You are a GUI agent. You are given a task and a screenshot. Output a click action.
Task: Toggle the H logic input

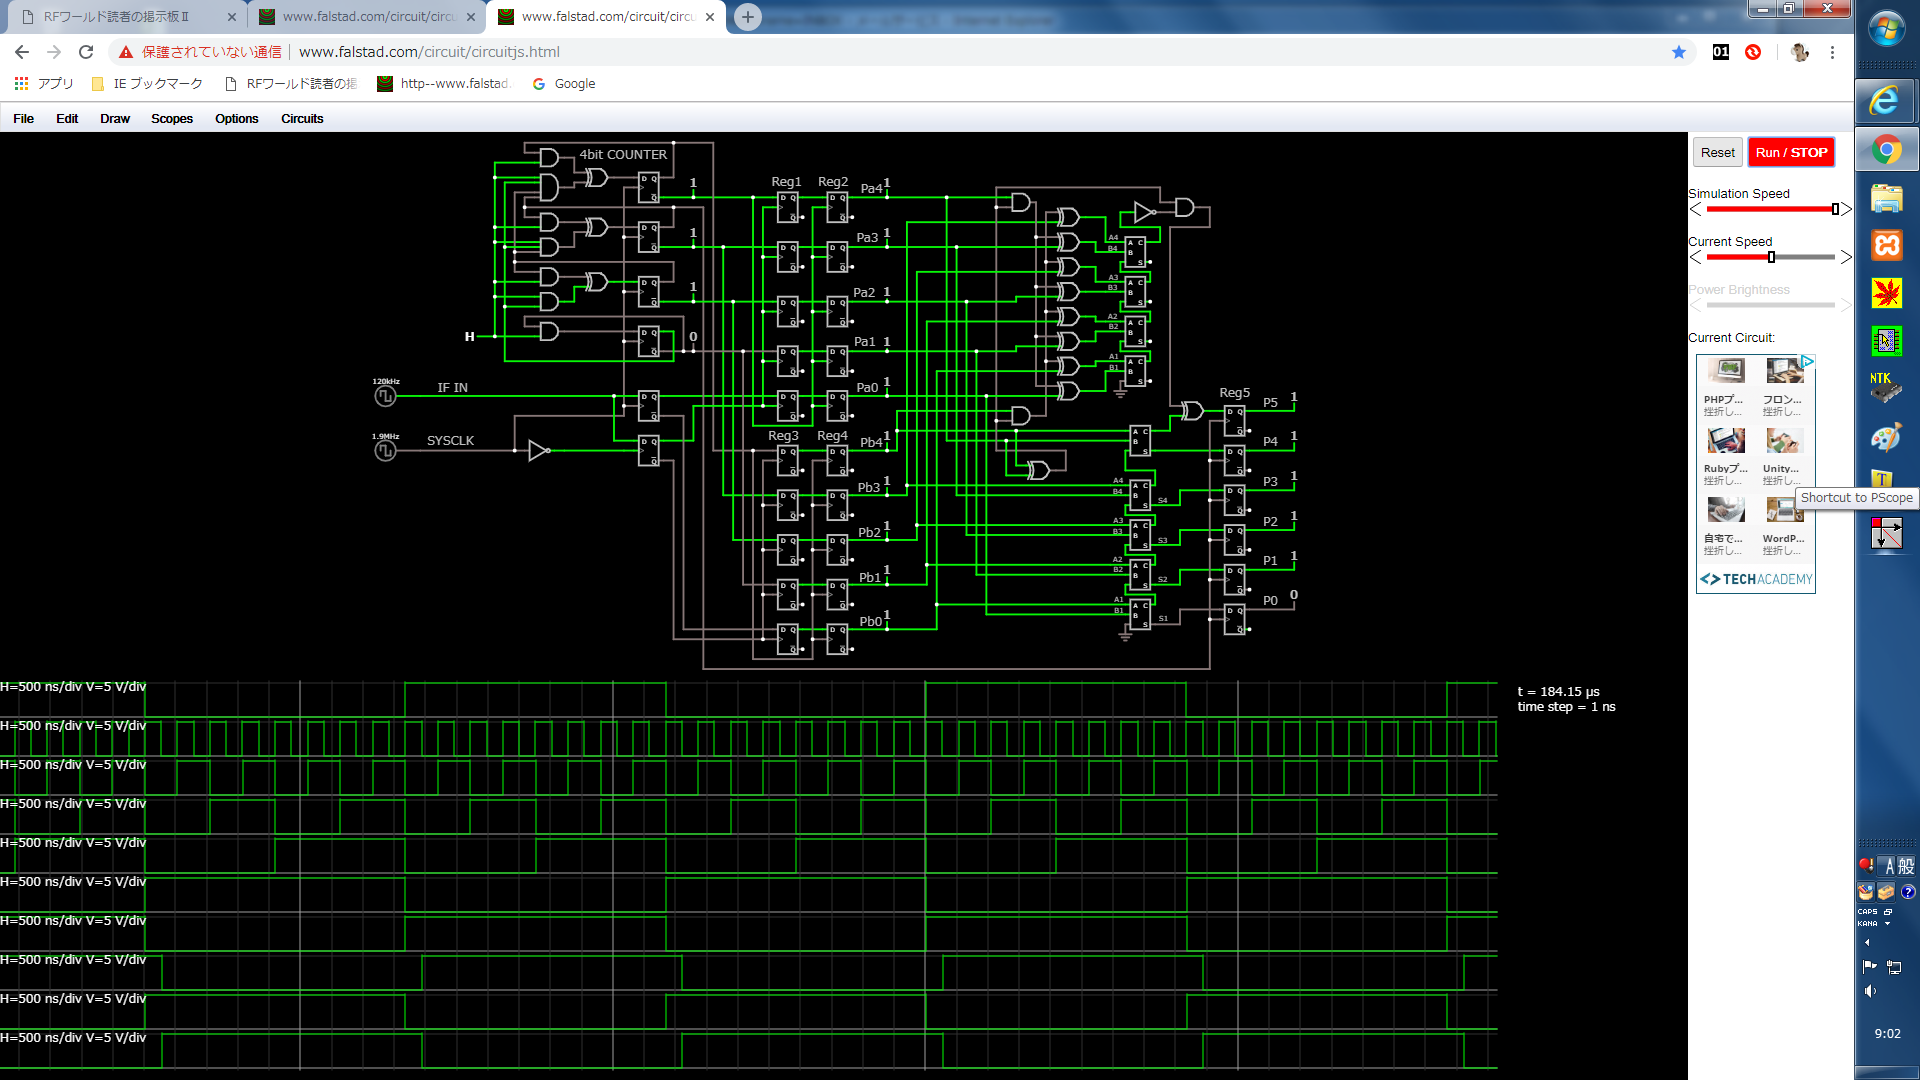click(469, 337)
